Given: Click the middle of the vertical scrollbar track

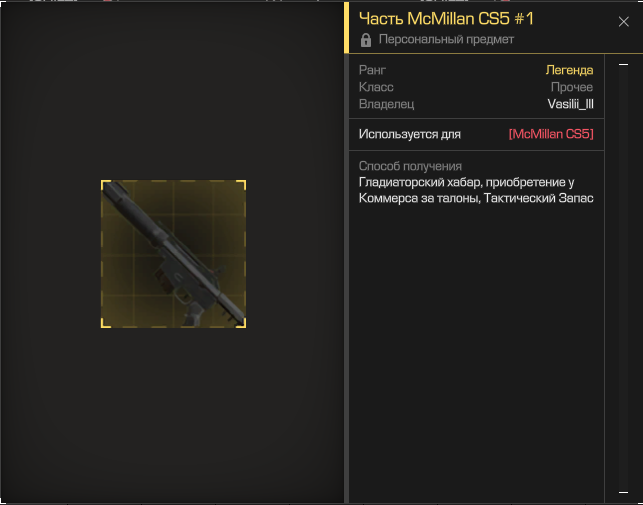Looking at the screenshot, I should coord(623,278).
